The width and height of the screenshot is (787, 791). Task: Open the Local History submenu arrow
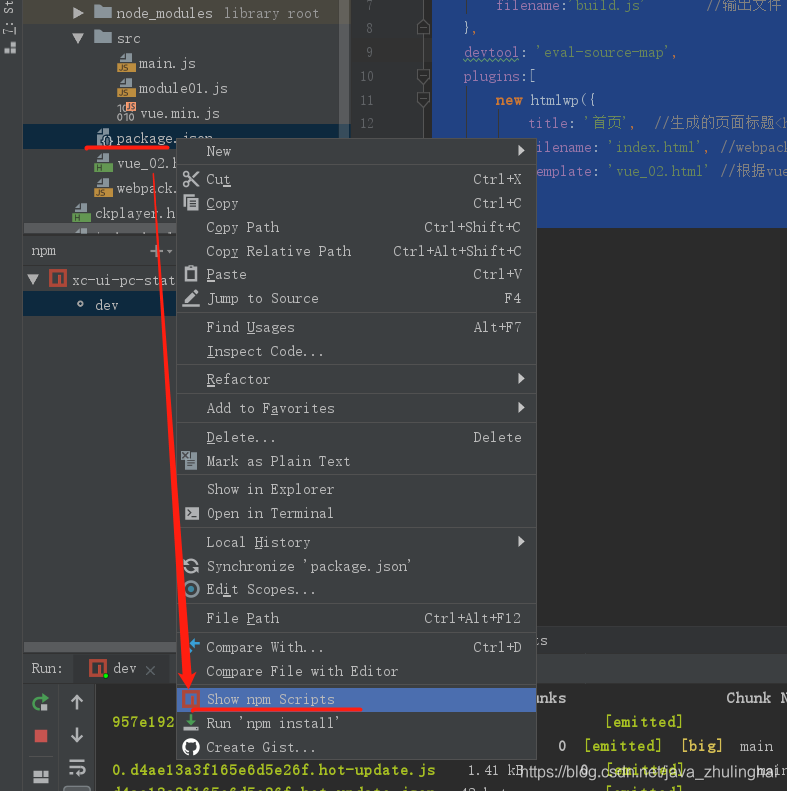[x=521, y=541]
